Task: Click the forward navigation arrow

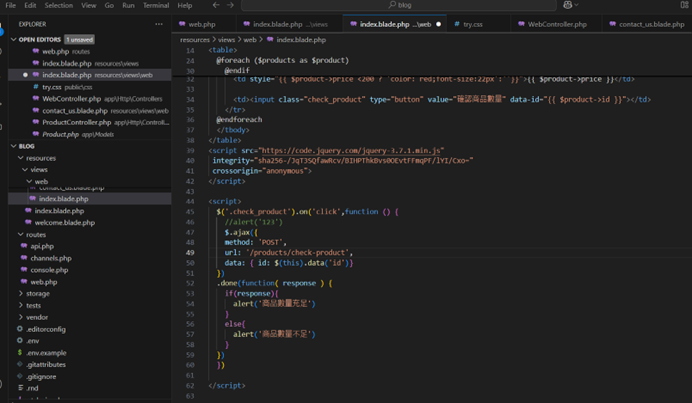Action: click(x=230, y=5)
